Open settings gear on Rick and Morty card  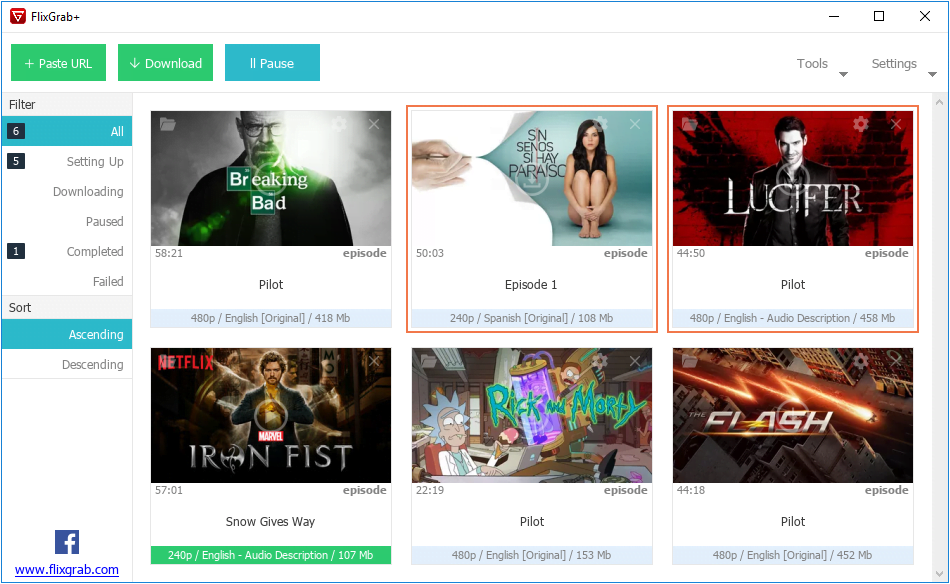click(x=600, y=361)
